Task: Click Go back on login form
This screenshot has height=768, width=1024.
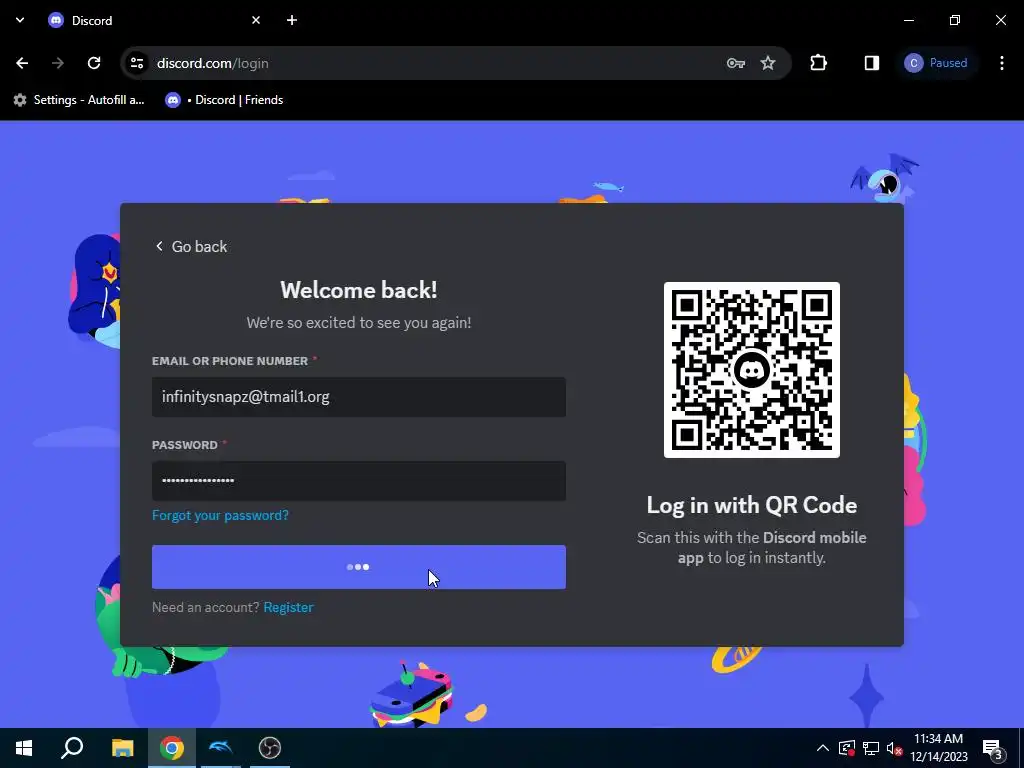Action: point(191,246)
